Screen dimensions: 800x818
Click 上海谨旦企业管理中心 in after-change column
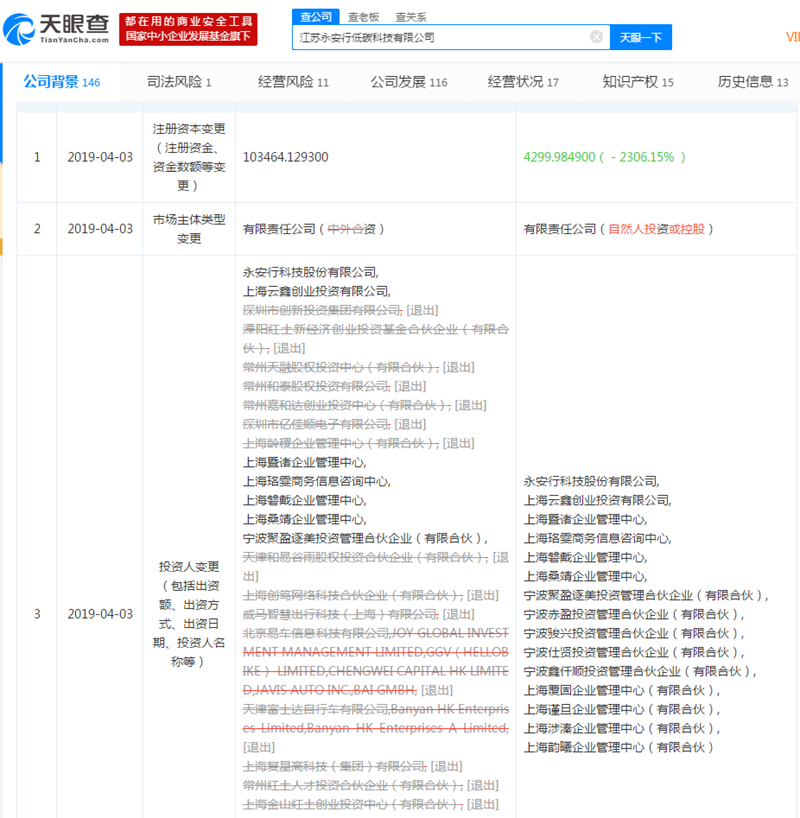point(622,709)
